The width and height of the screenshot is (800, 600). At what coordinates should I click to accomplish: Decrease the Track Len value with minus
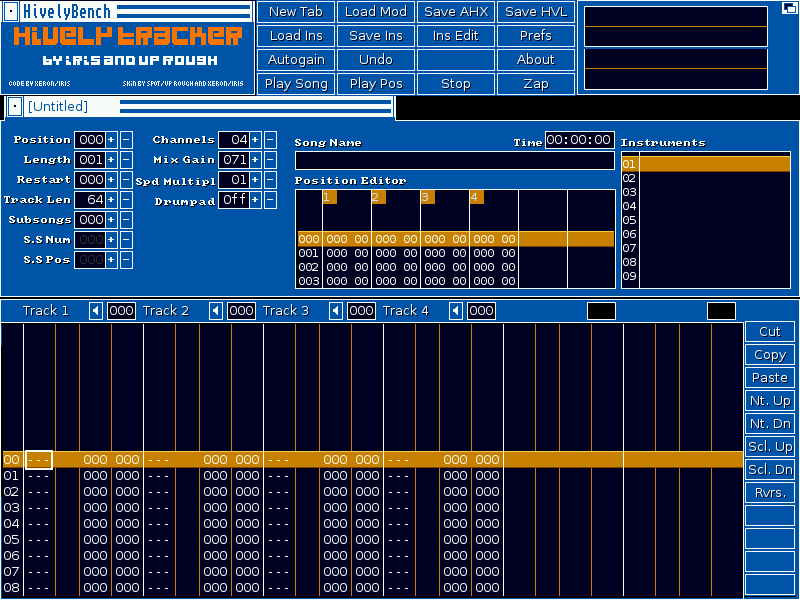tap(126, 200)
